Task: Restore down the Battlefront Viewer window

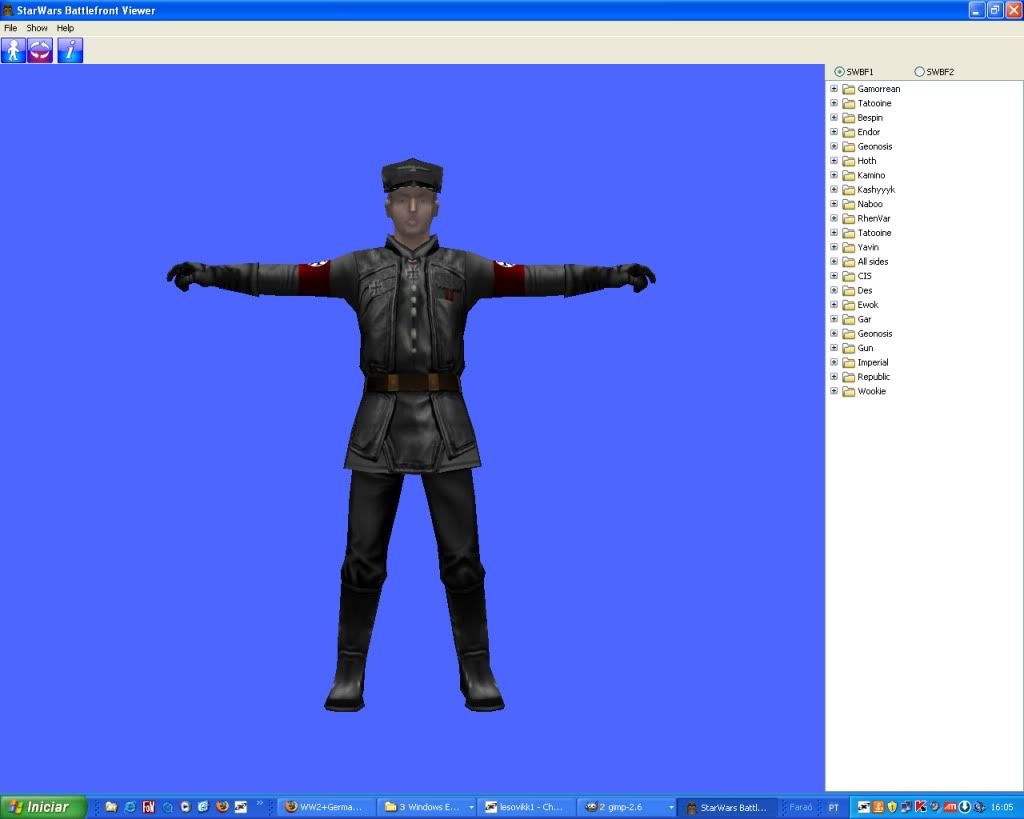Action: pyautogui.click(x=995, y=10)
